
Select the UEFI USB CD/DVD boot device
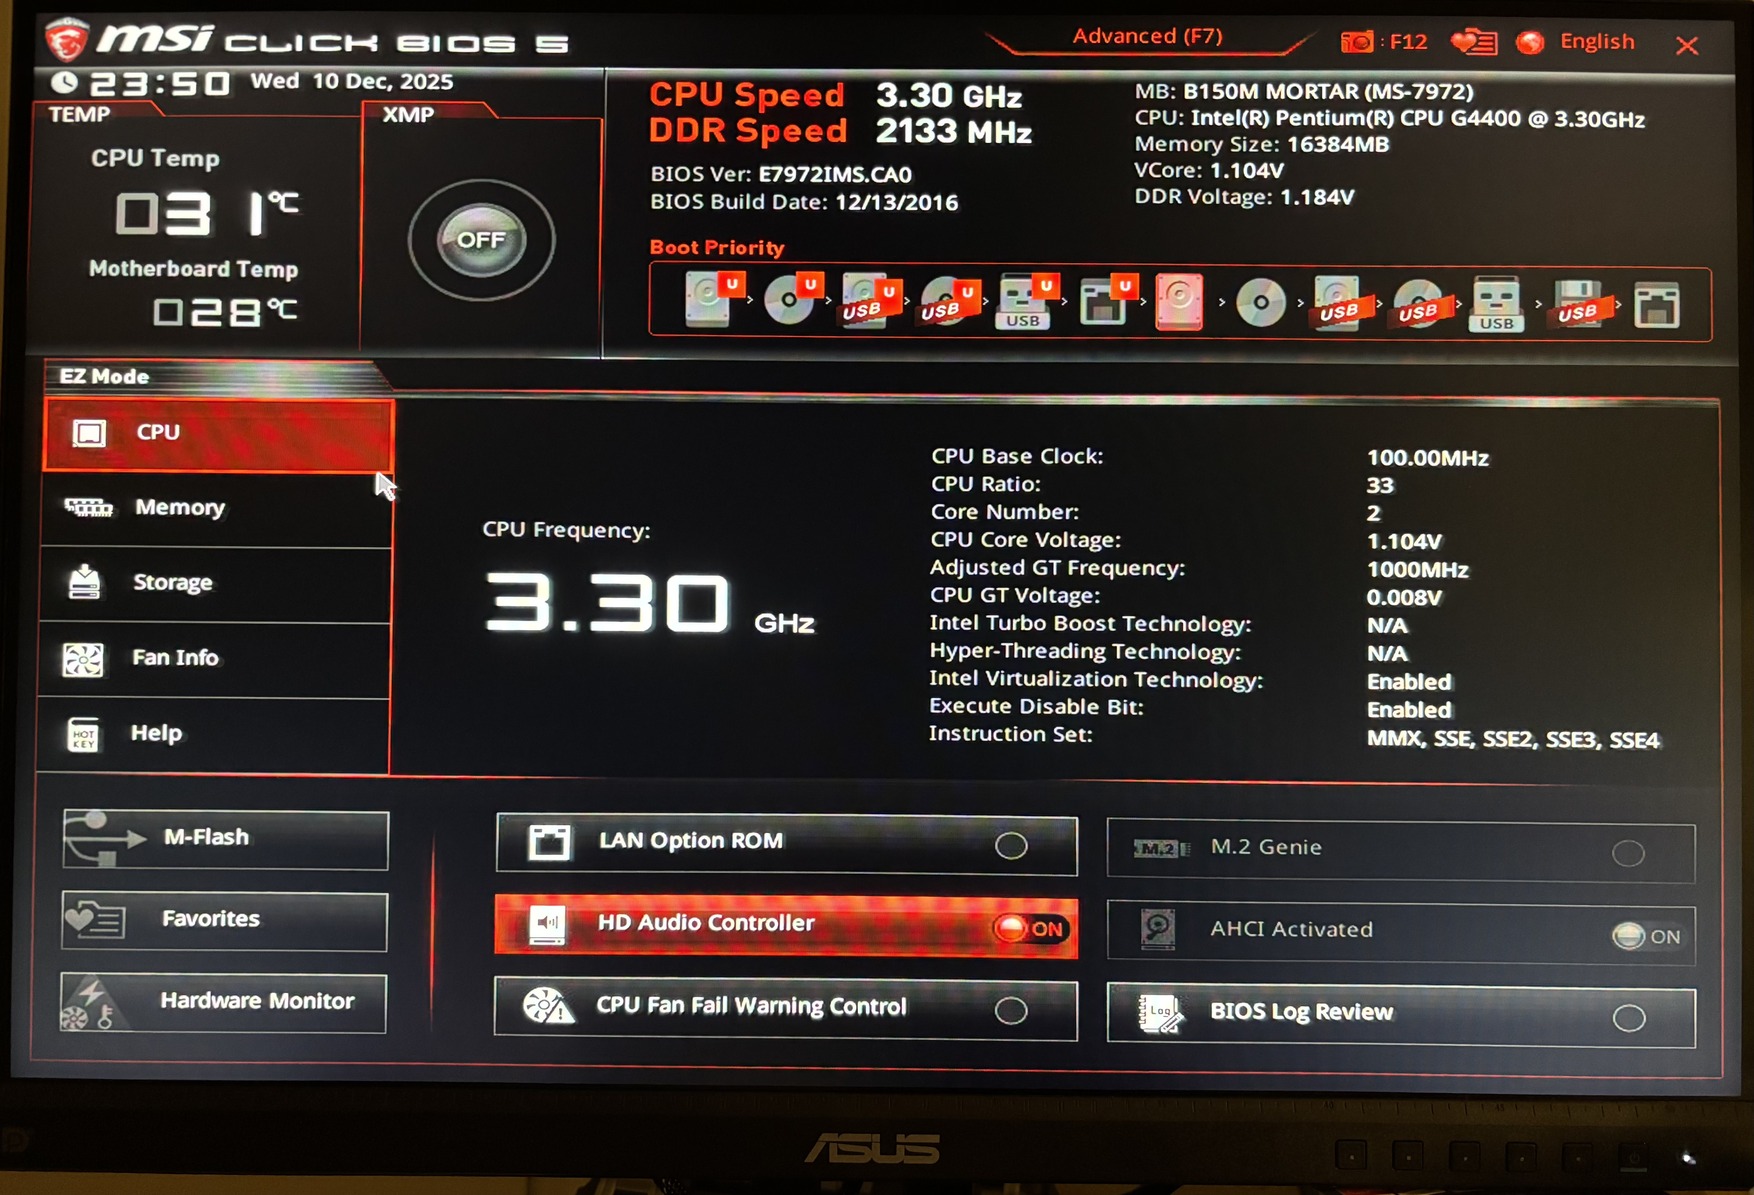(950, 300)
